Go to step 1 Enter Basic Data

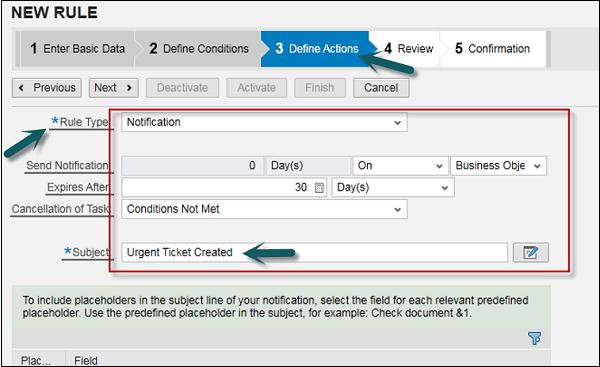(77, 49)
